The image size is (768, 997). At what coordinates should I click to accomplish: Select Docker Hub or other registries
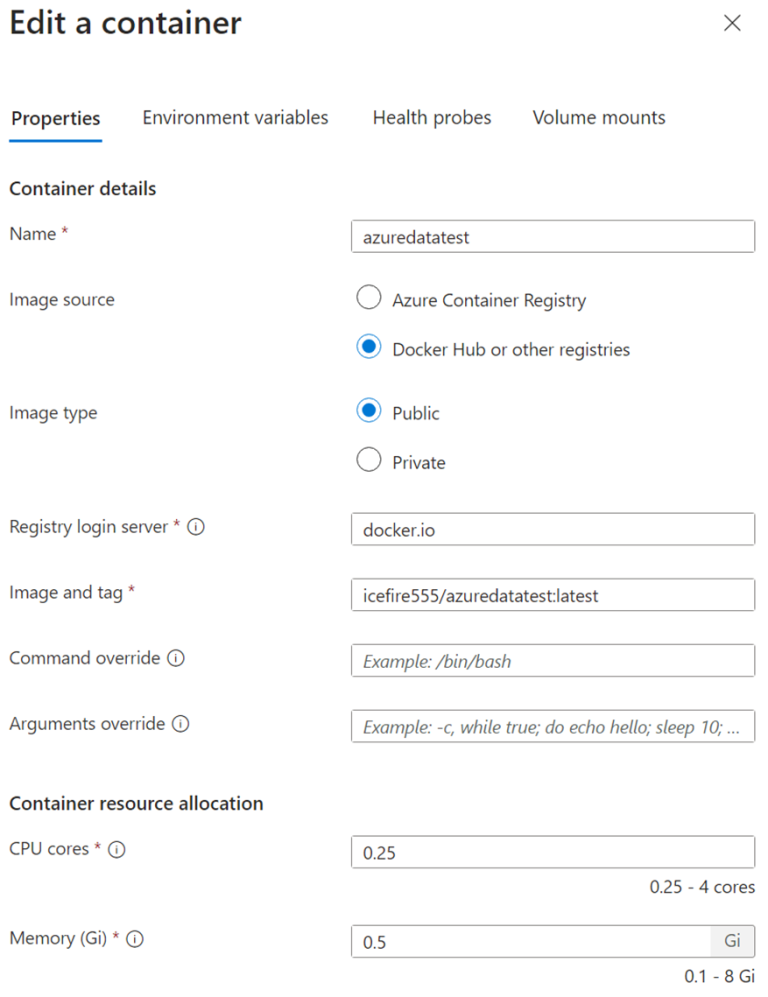369,349
